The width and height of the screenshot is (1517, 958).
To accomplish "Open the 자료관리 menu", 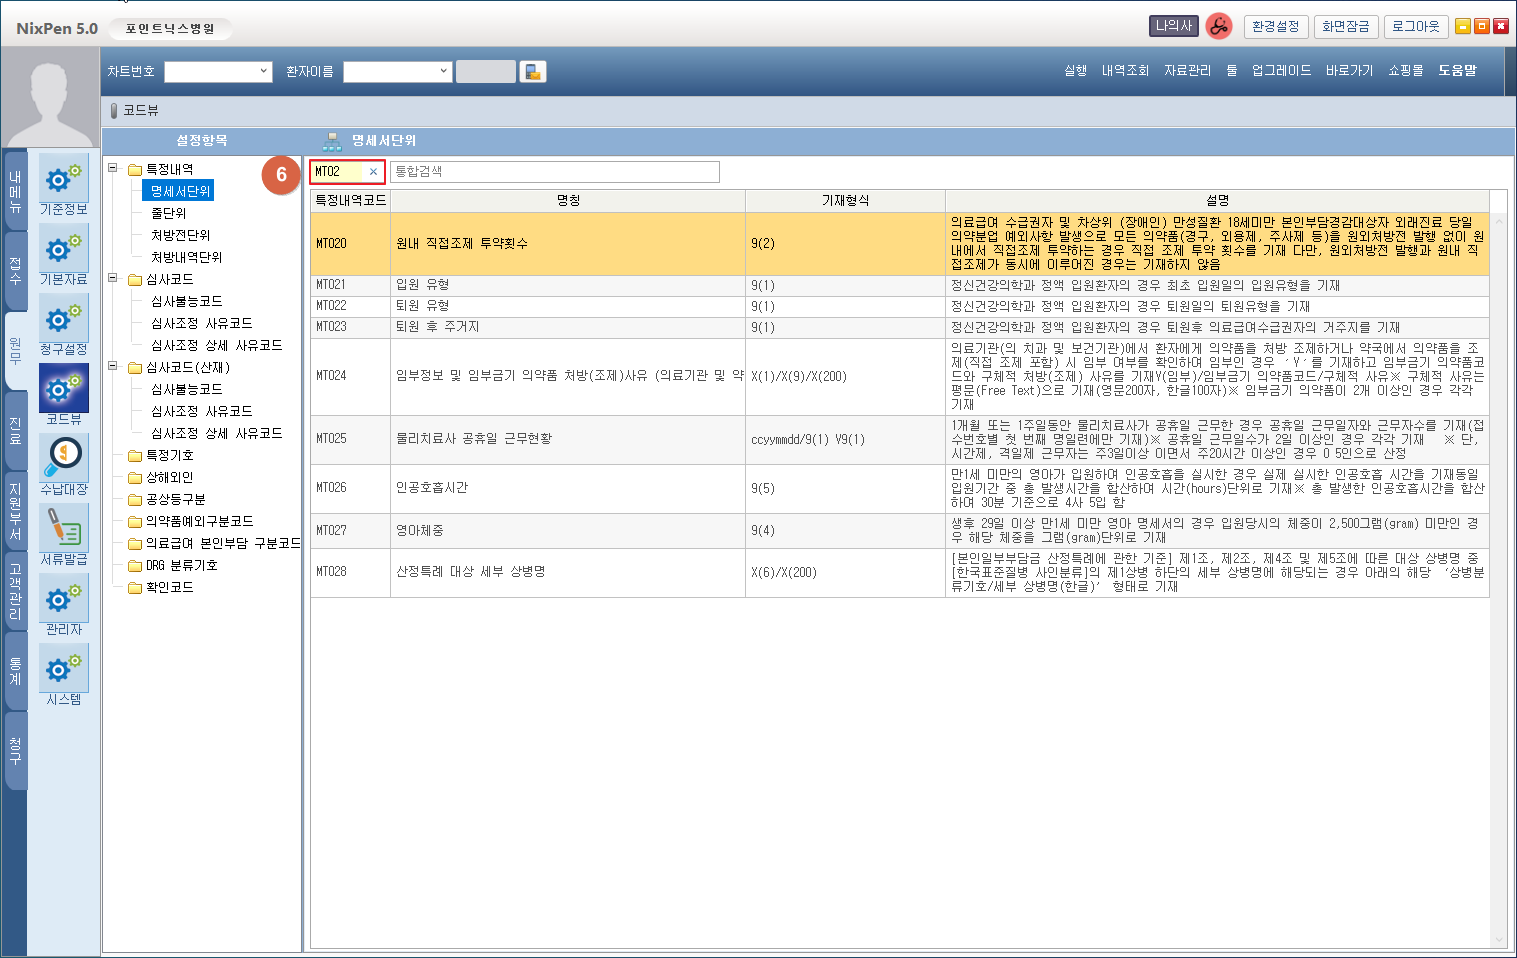I will pos(1187,71).
